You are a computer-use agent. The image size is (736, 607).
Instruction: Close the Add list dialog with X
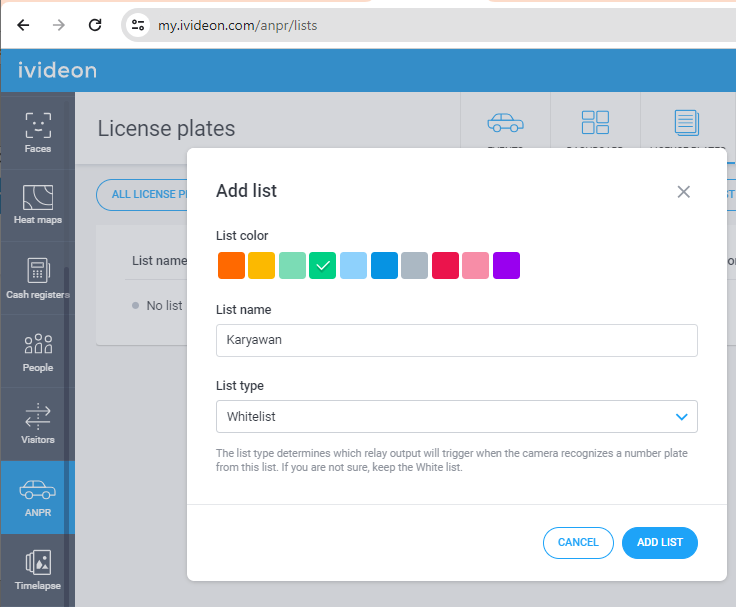coord(683,192)
